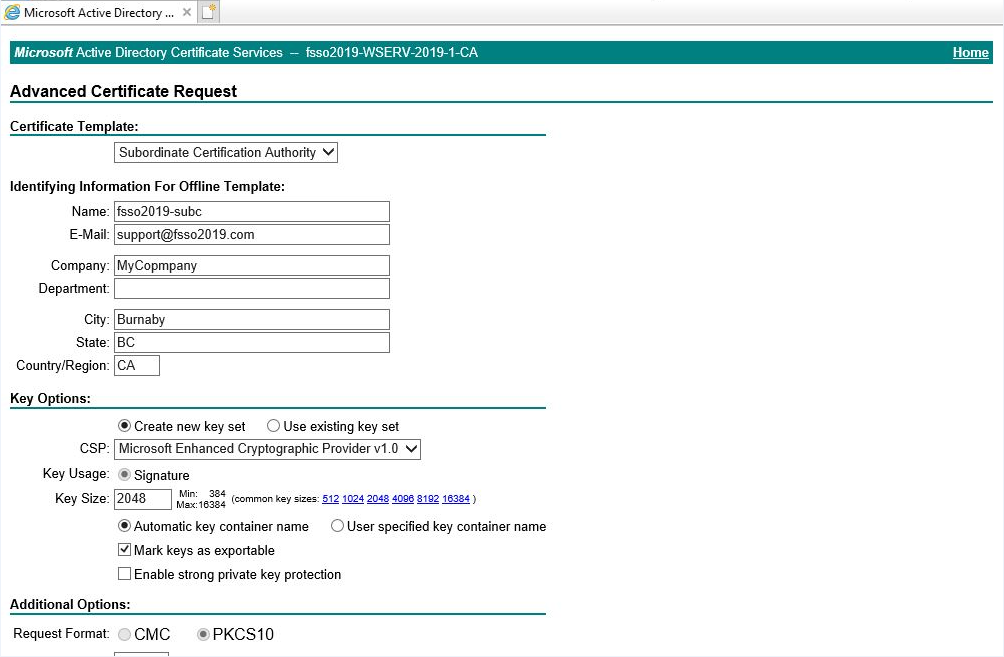Image resolution: width=1004 pixels, height=657 pixels.
Task: Select PKCS10 request format
Action: click(203, 634)
